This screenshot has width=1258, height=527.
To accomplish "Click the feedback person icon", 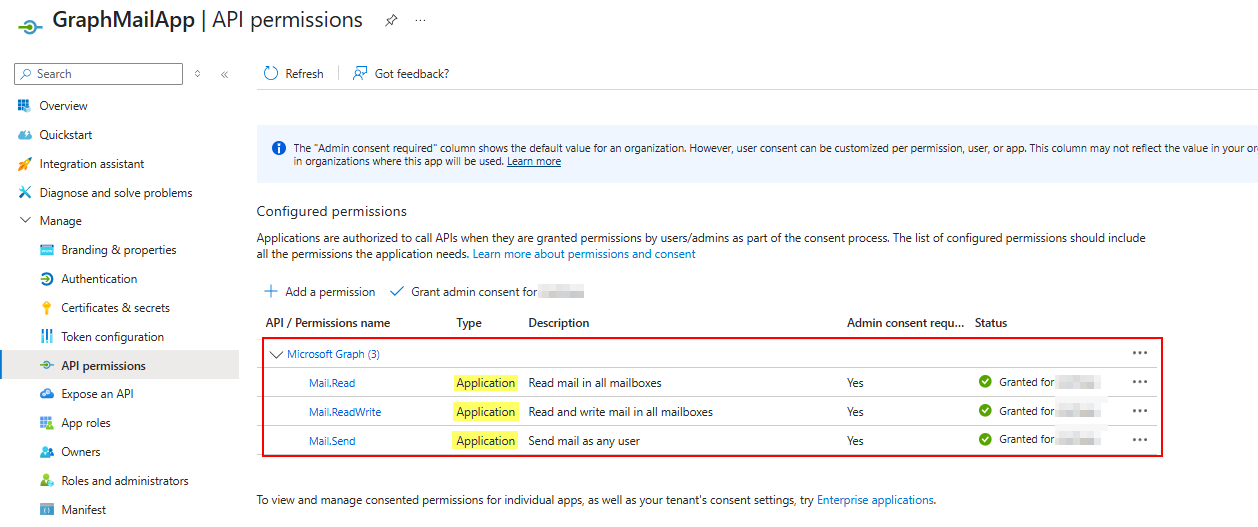I will (360, 74).
